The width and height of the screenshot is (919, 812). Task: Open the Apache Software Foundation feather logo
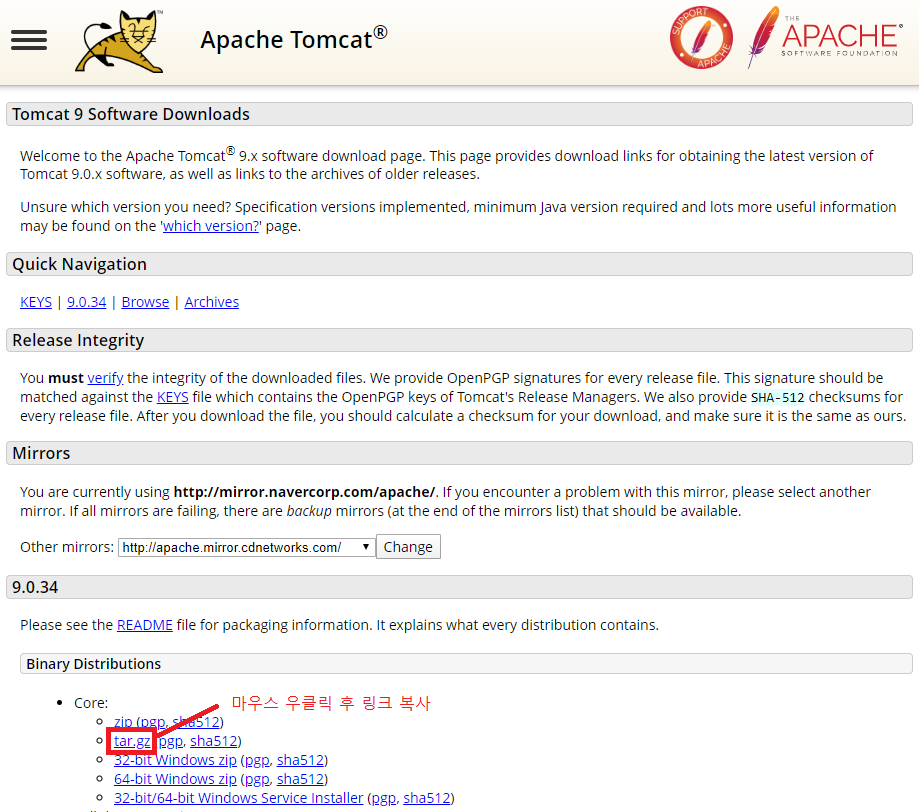pyautogui.click(x=825, y=38)
